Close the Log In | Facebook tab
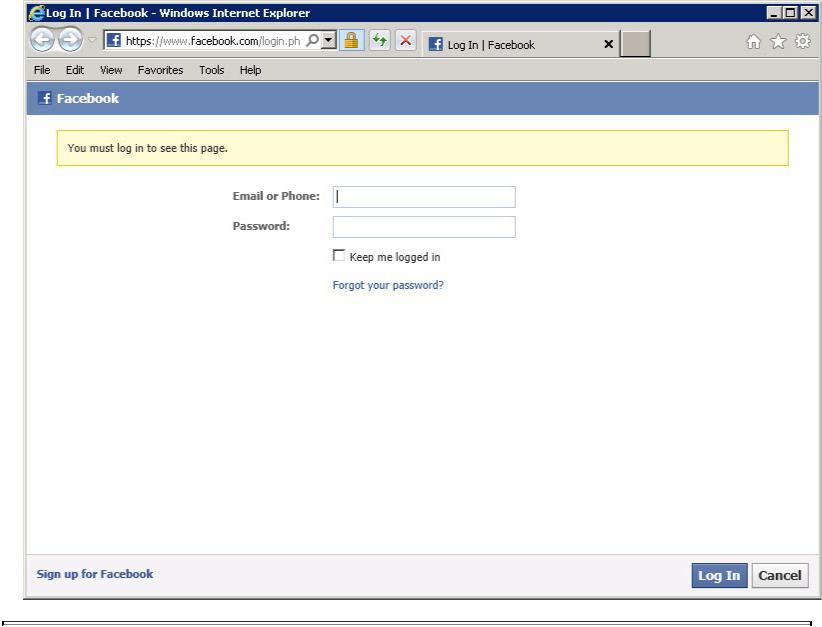Screen dimensions: 822x627 pos(608,44)
